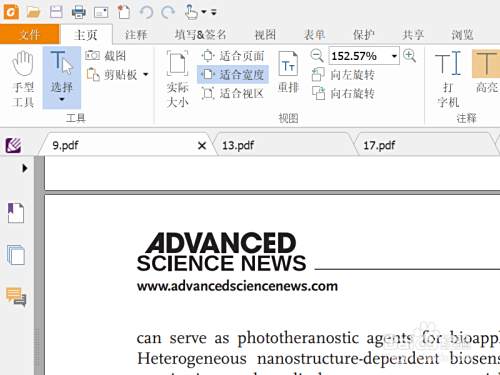Choose 适合页面 fit page

coord(233,56)
